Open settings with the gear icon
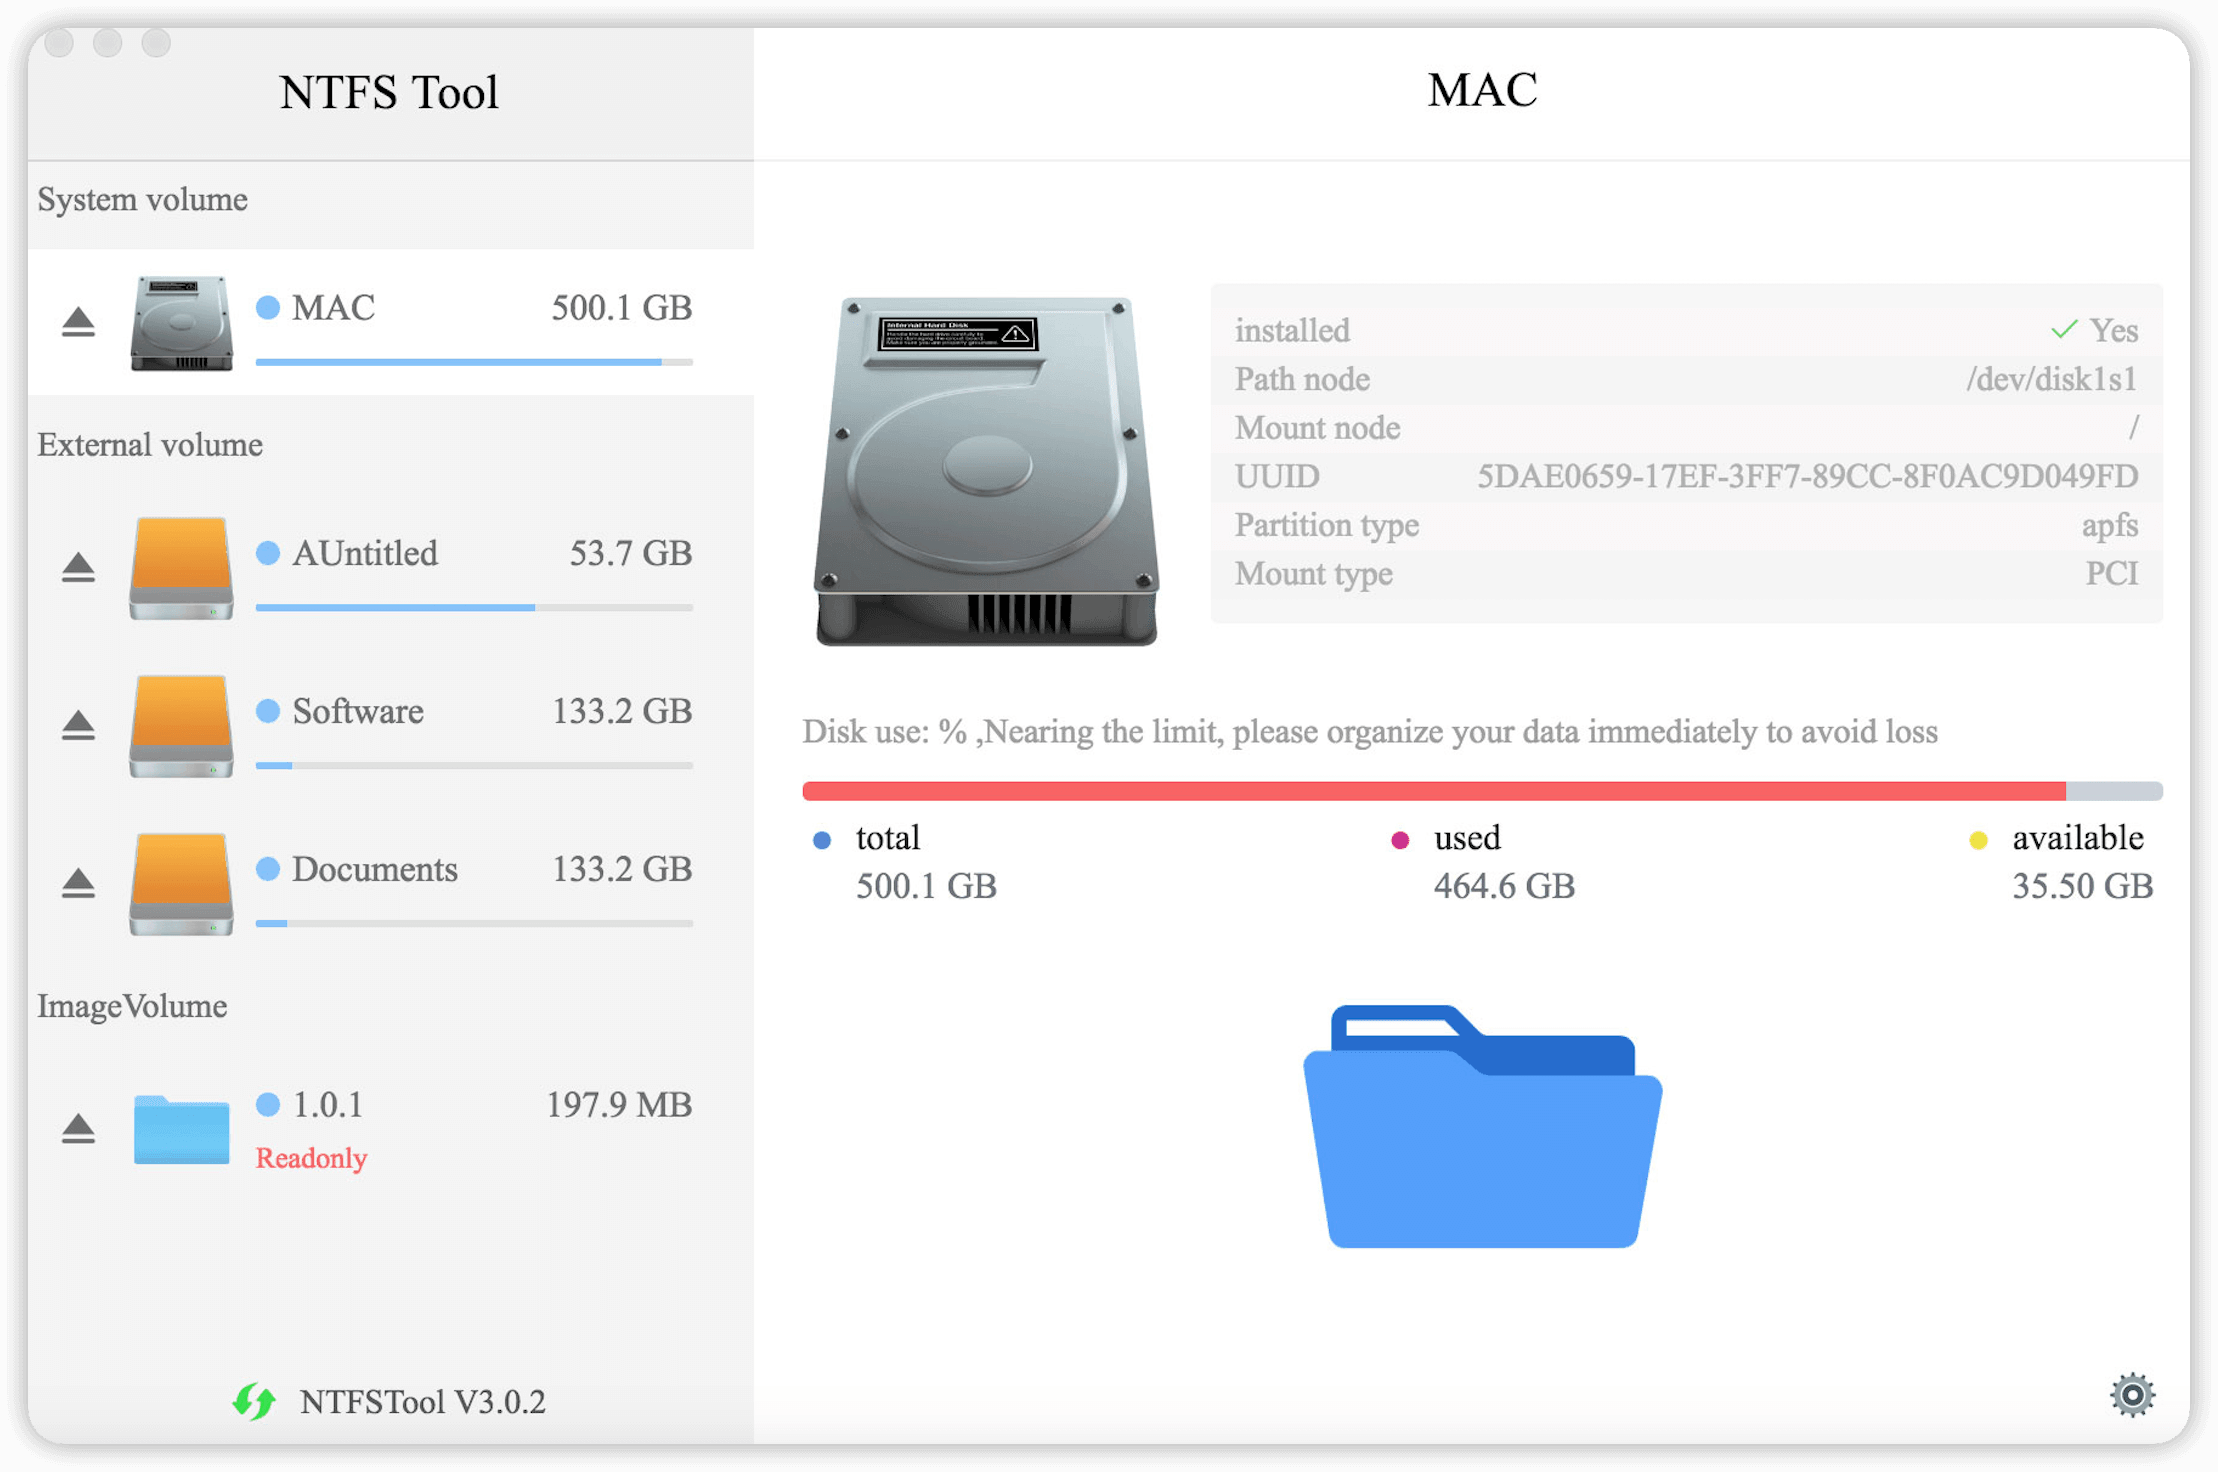Screen dimensions: 2218x1472 (2132, 1395)
